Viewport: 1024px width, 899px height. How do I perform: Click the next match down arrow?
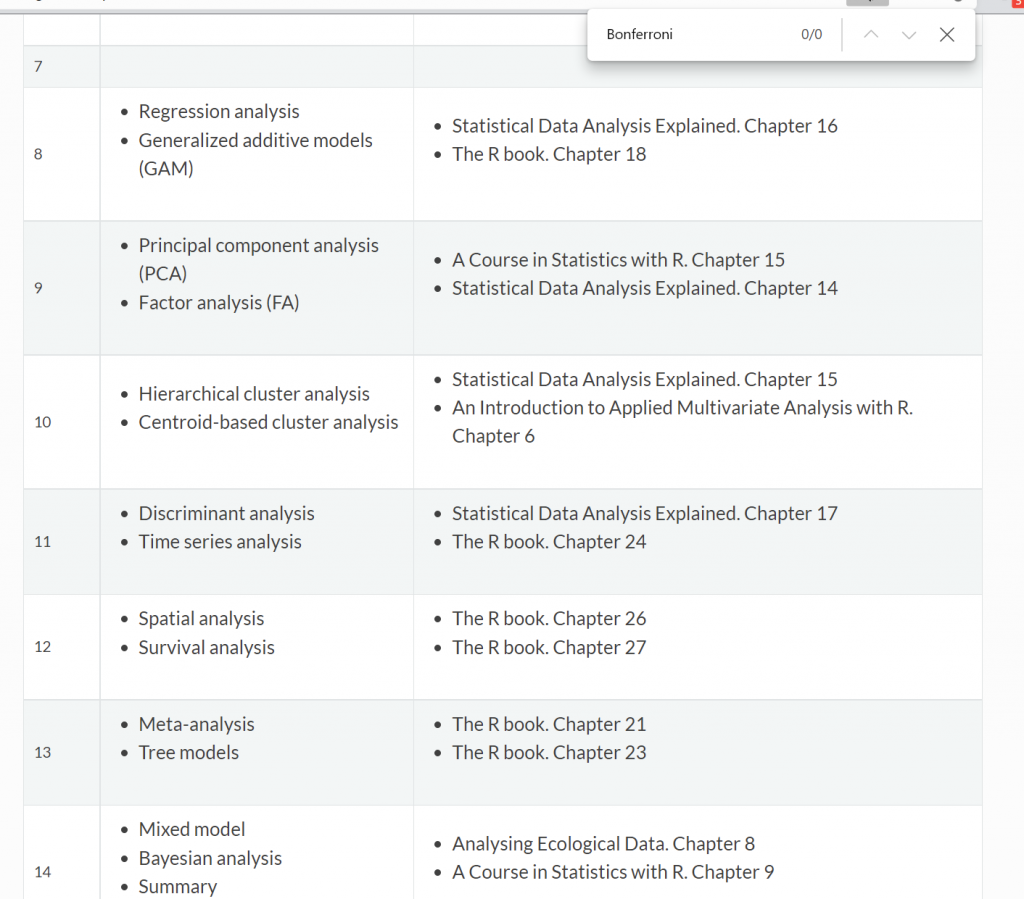coord(909,35)
